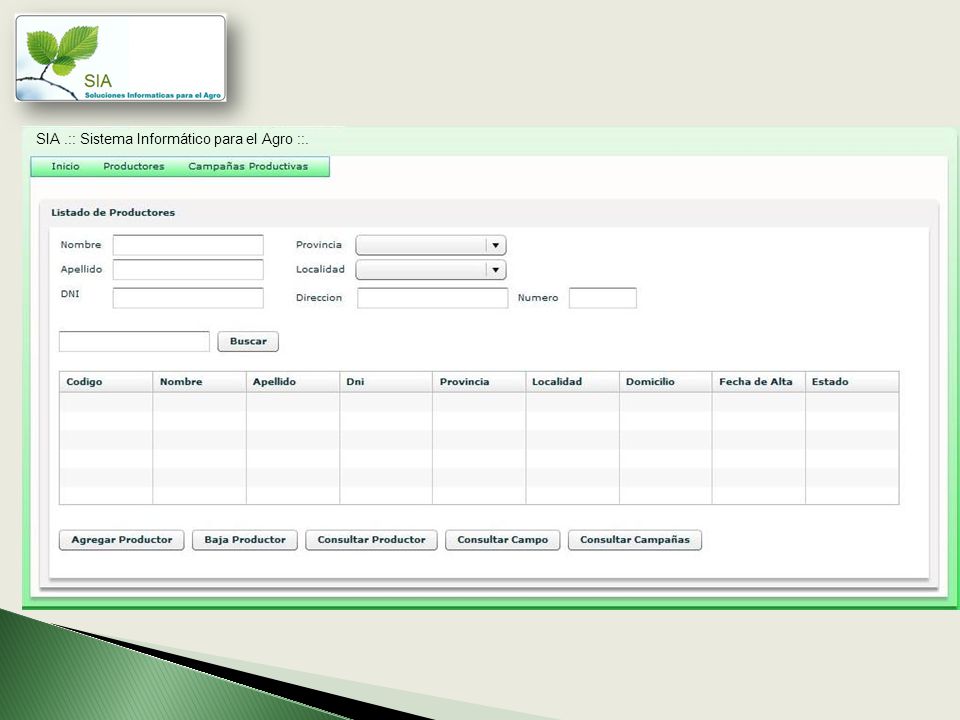Click the Consultar Campo button

503,540
